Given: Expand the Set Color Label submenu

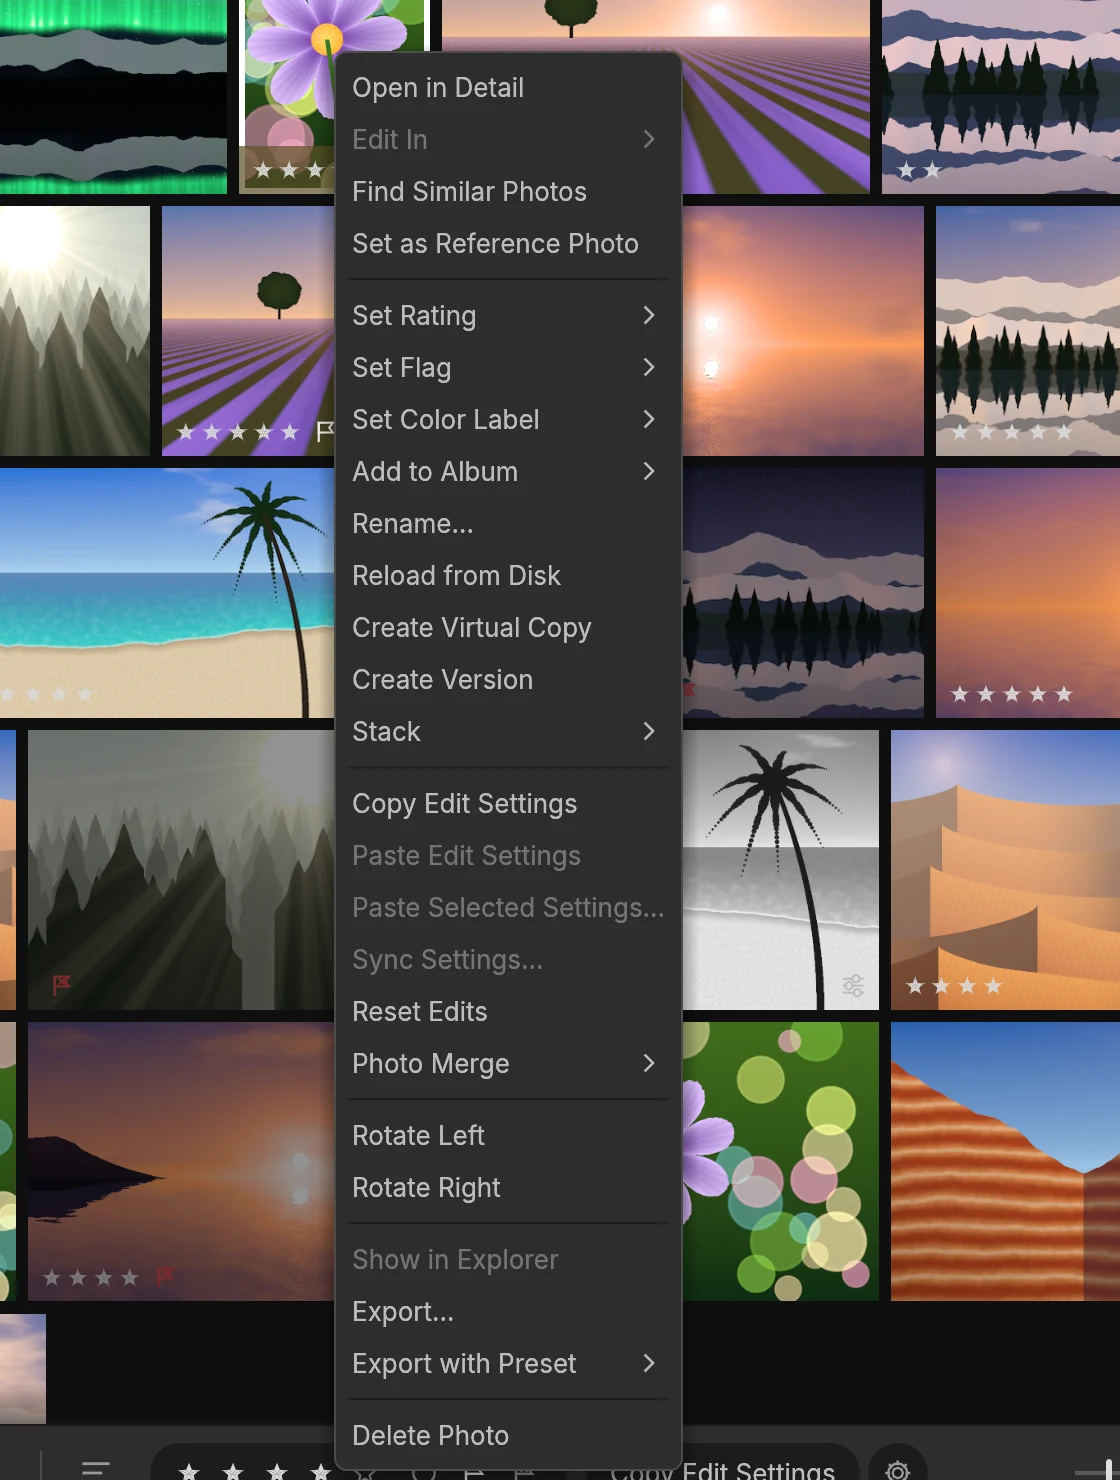Looking at the screenshot, I should point(509,420).
